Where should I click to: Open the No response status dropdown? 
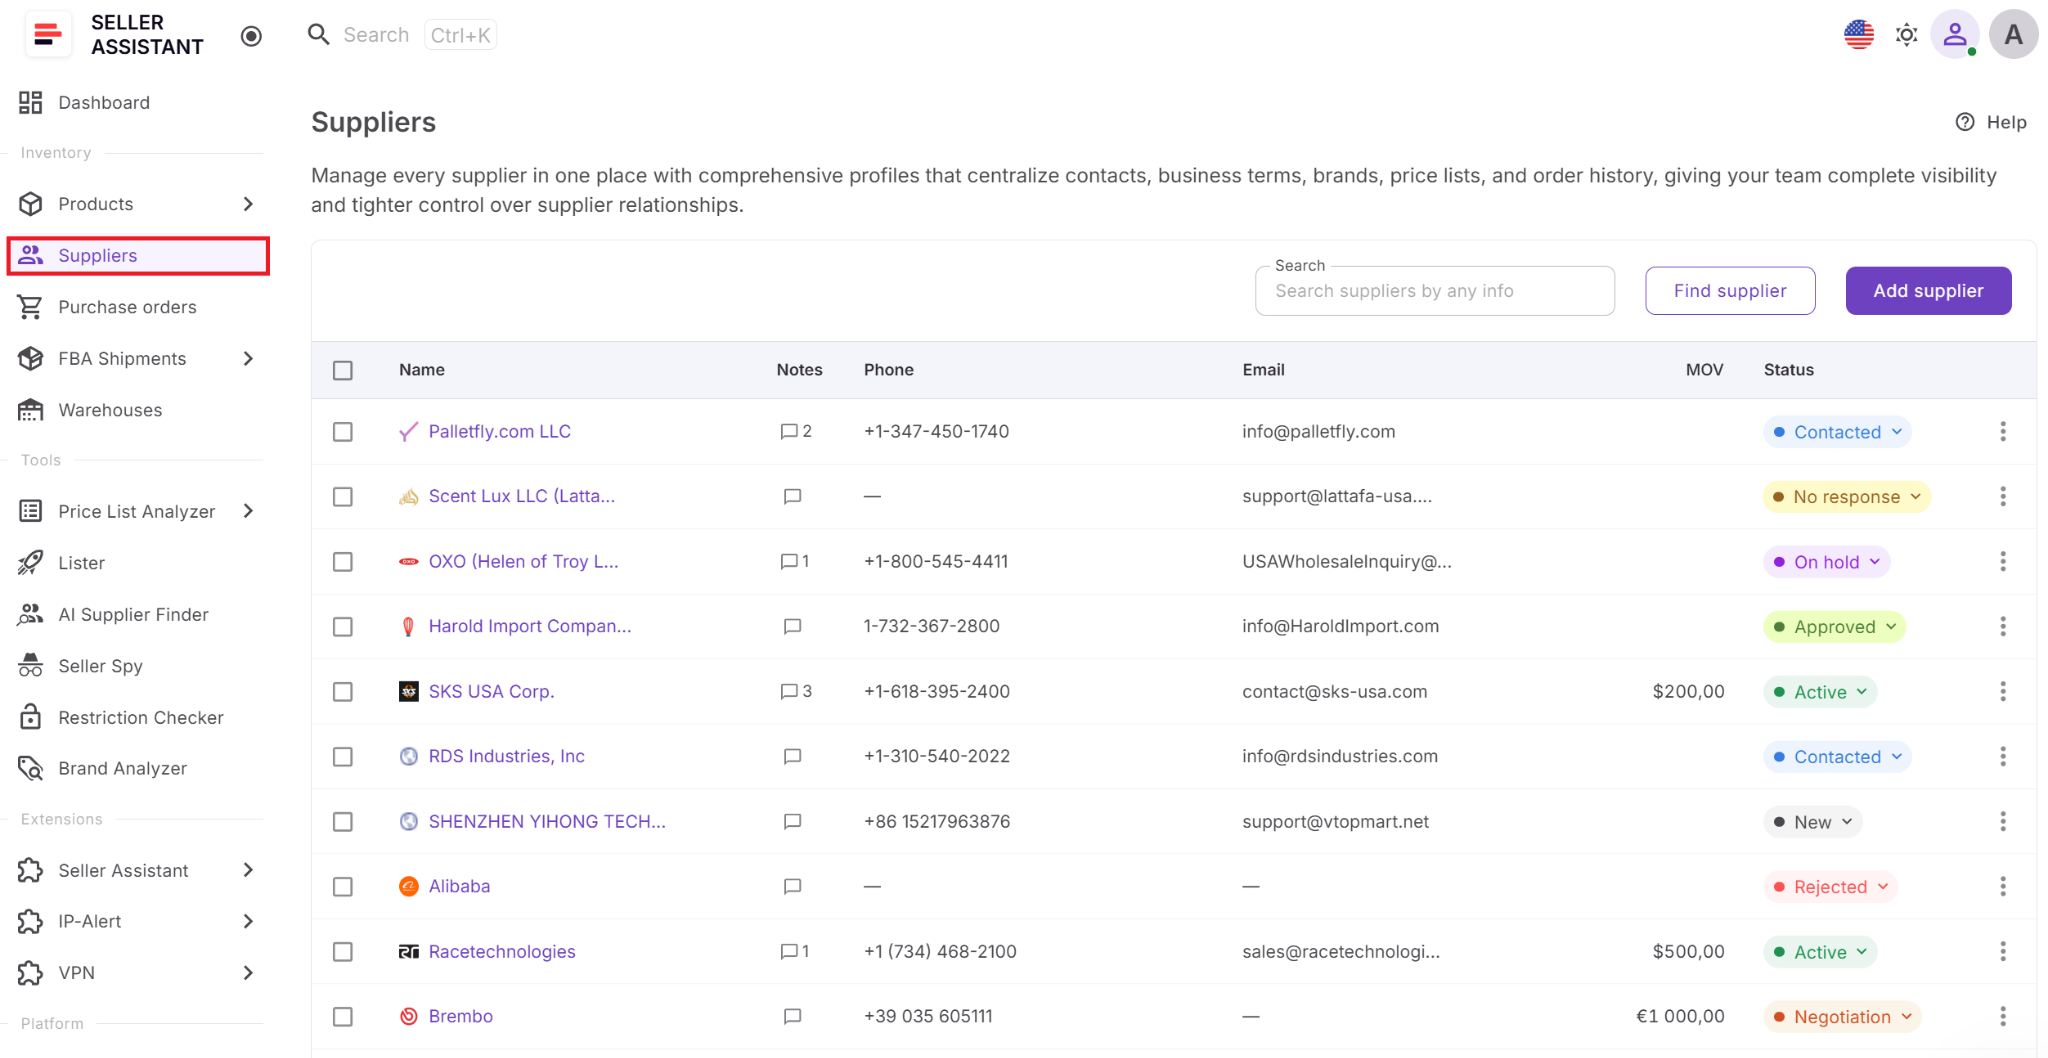pos(1846,497)
